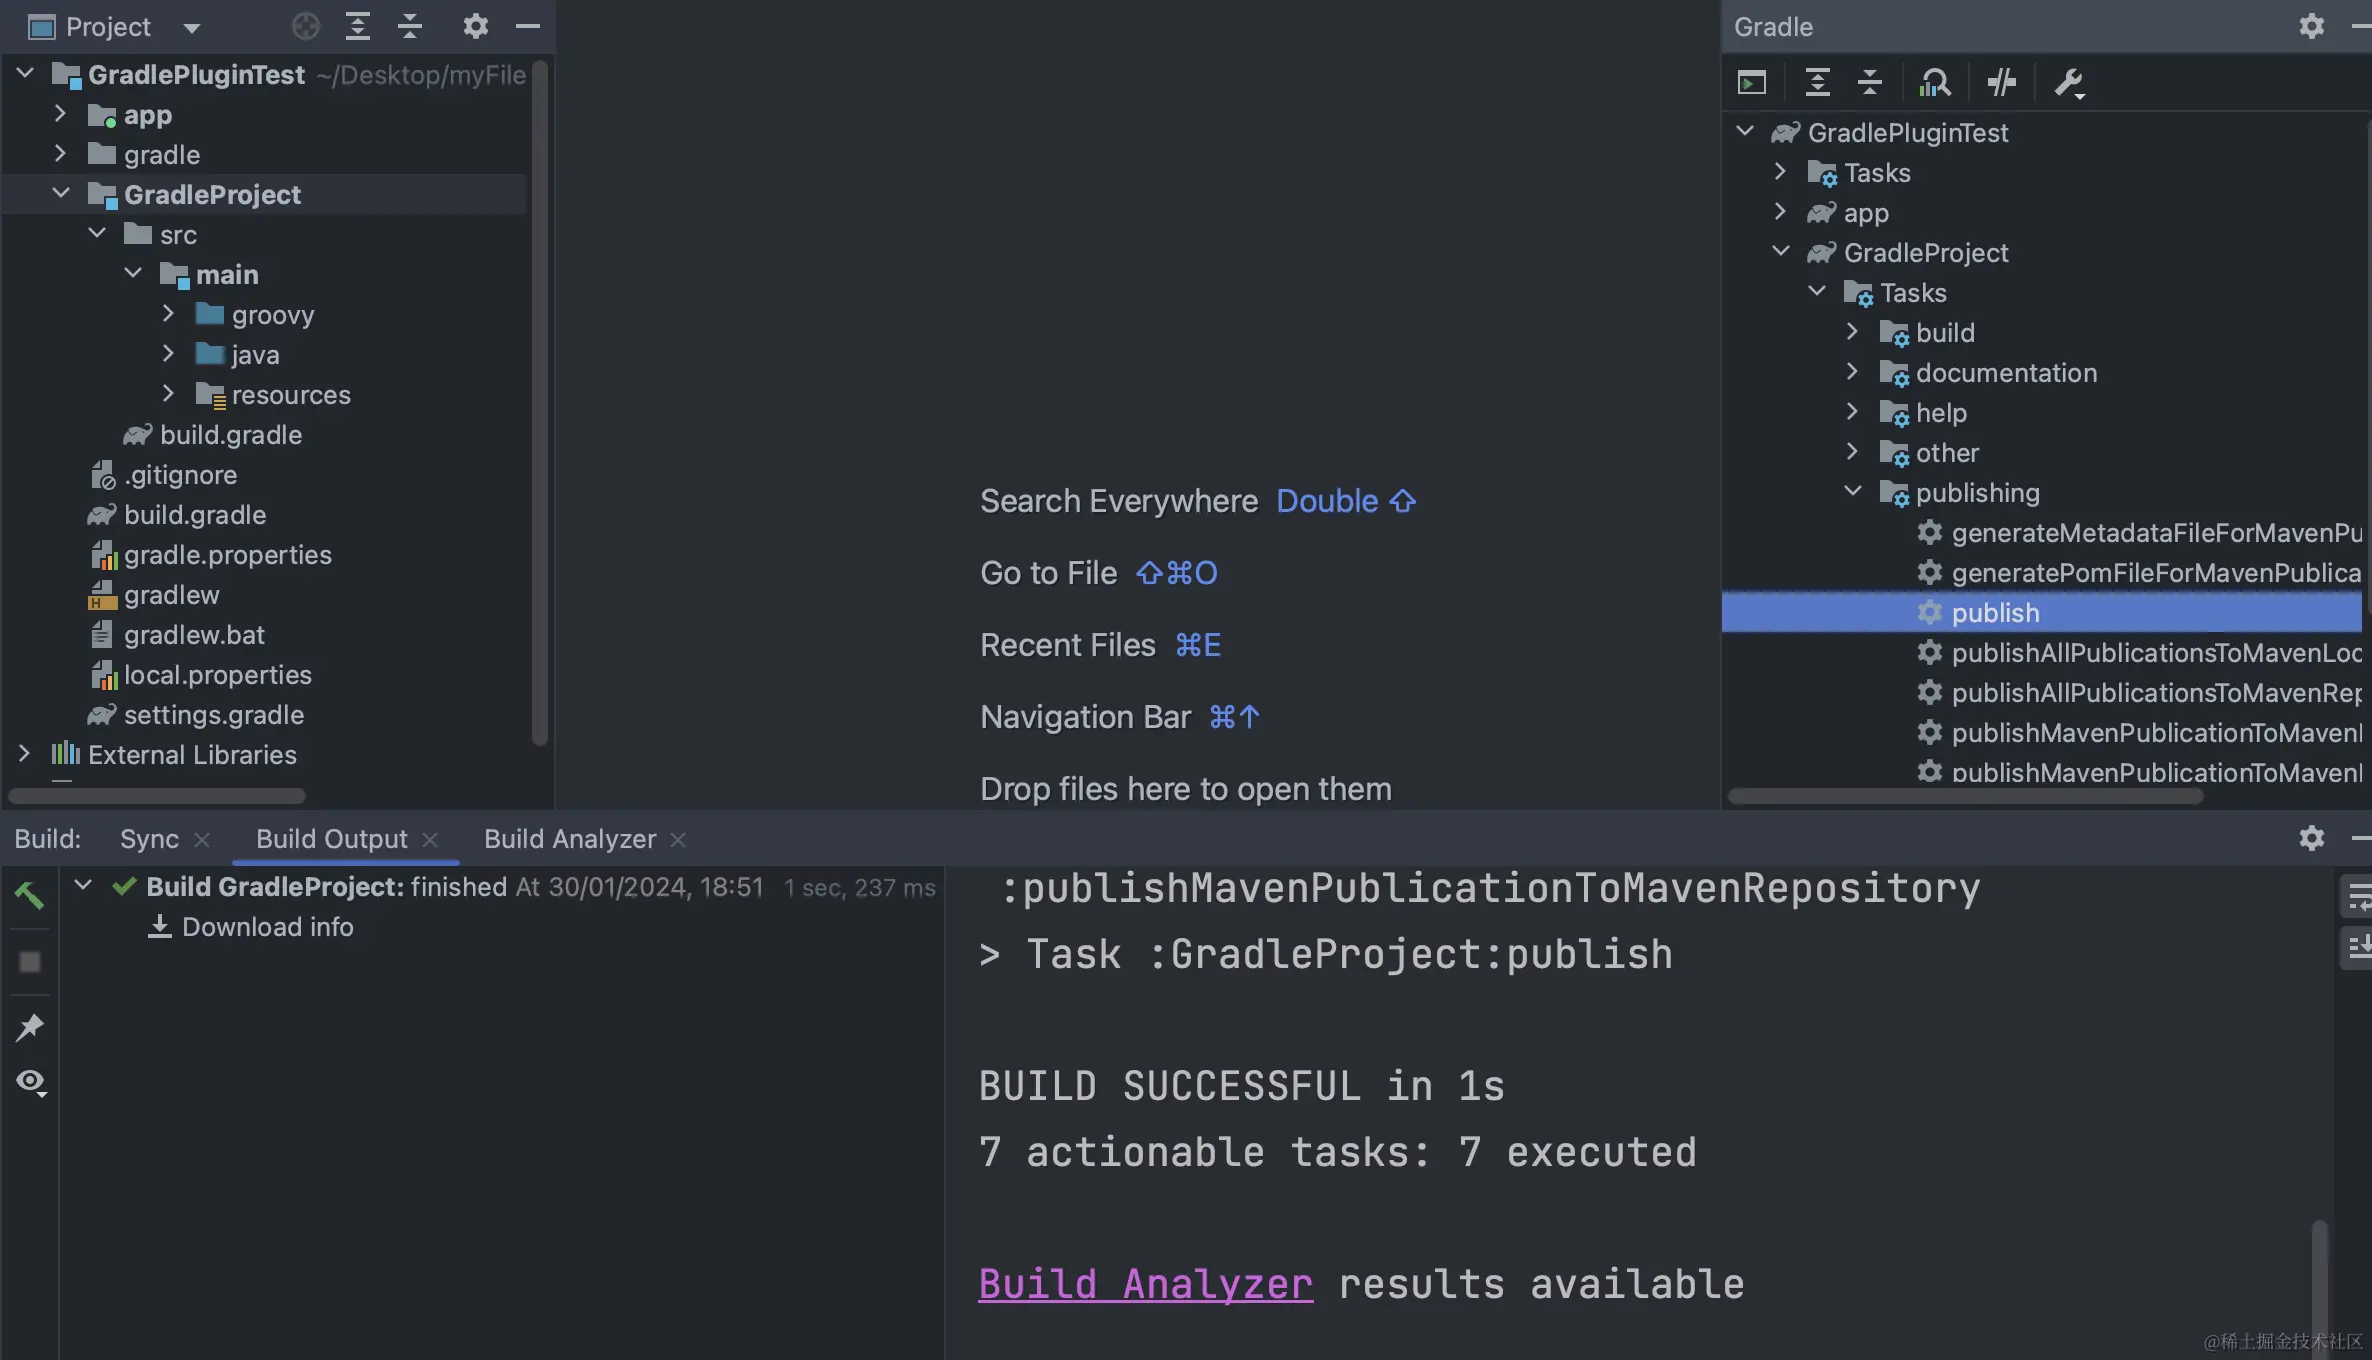
Task: Click the Gradle panel horizontal scrollbar
Action: click(1965, 796)
